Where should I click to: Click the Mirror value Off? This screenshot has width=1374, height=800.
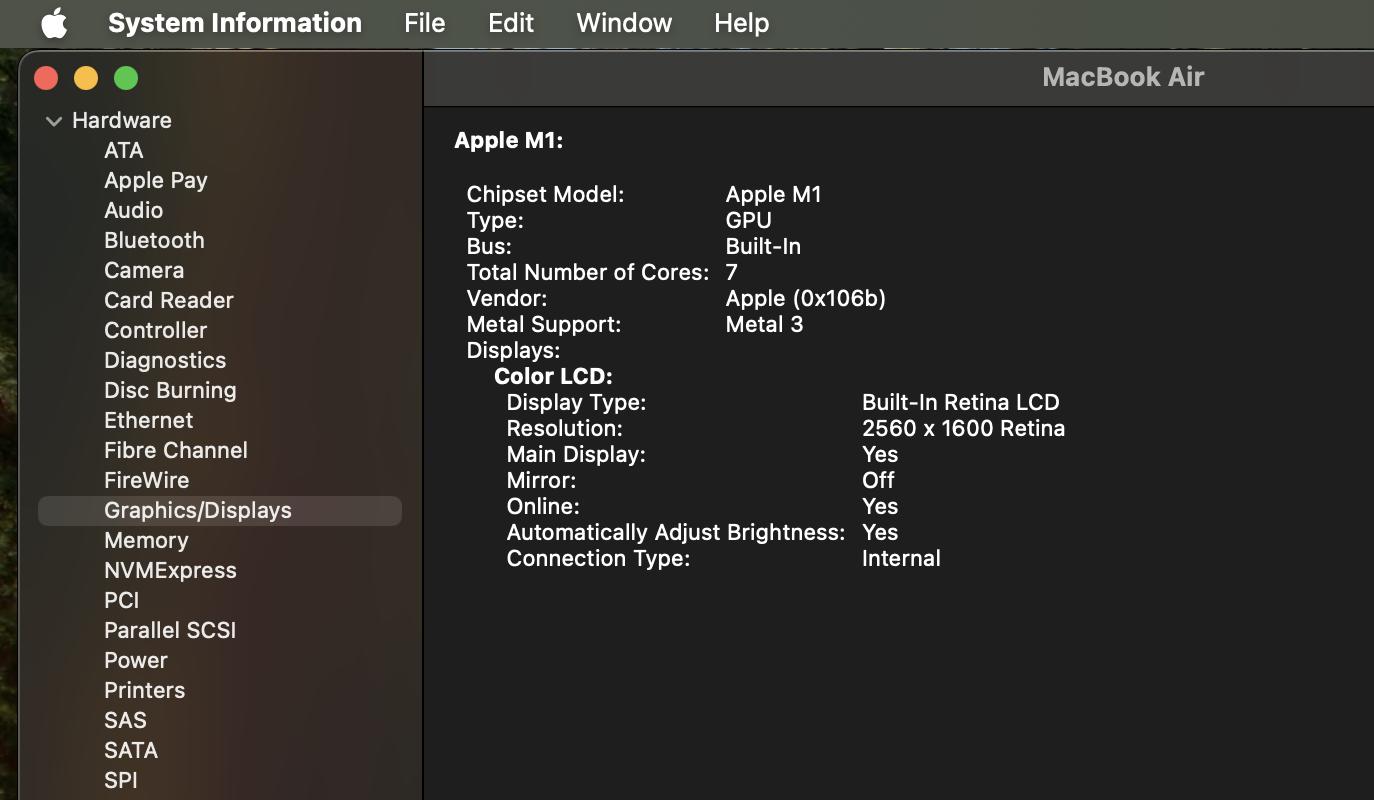pos(878,480)
